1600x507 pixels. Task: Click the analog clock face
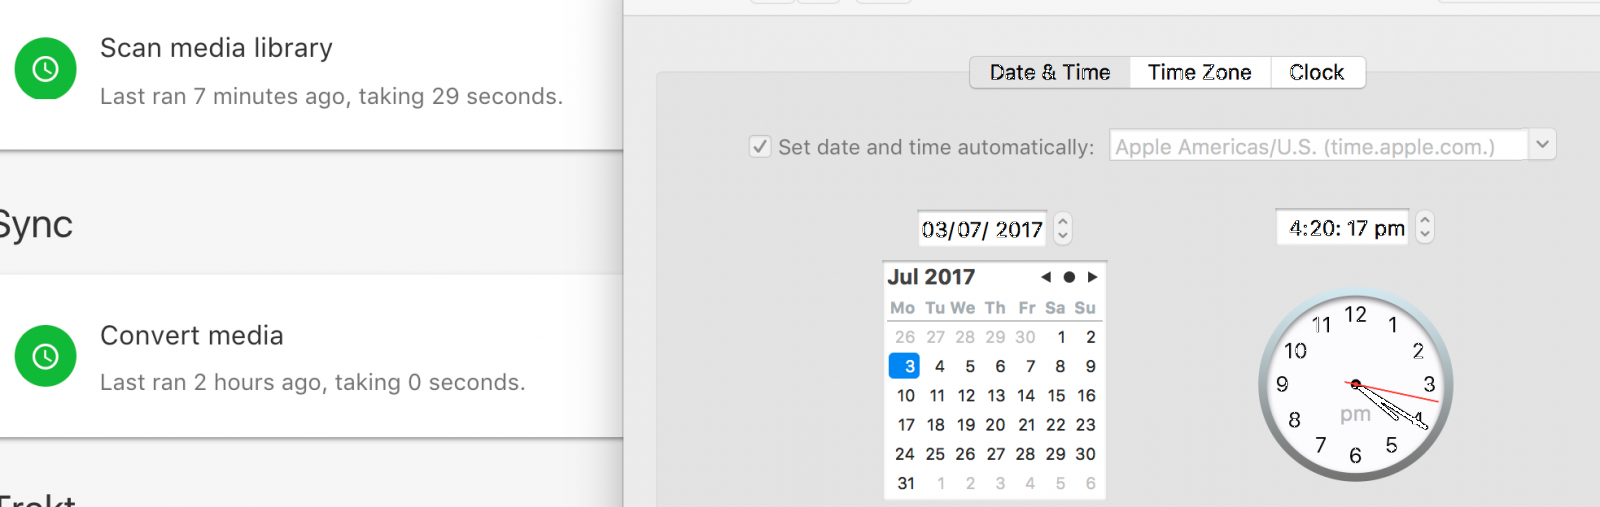(1355, 385)
